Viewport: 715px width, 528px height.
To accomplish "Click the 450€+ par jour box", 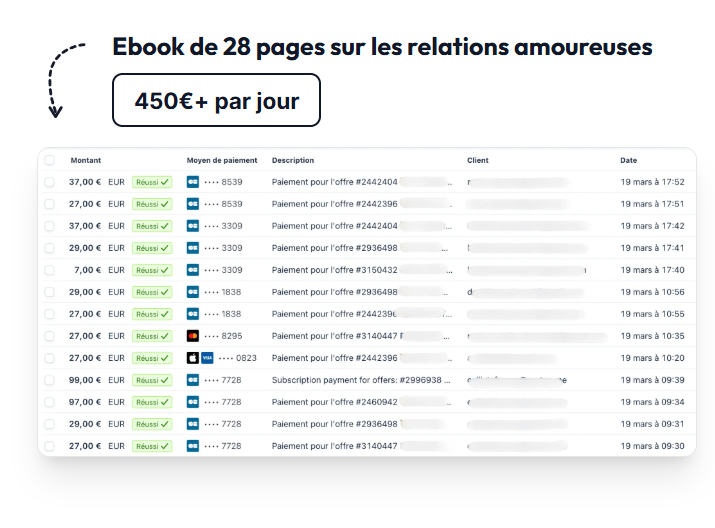I will coord(217,100).
